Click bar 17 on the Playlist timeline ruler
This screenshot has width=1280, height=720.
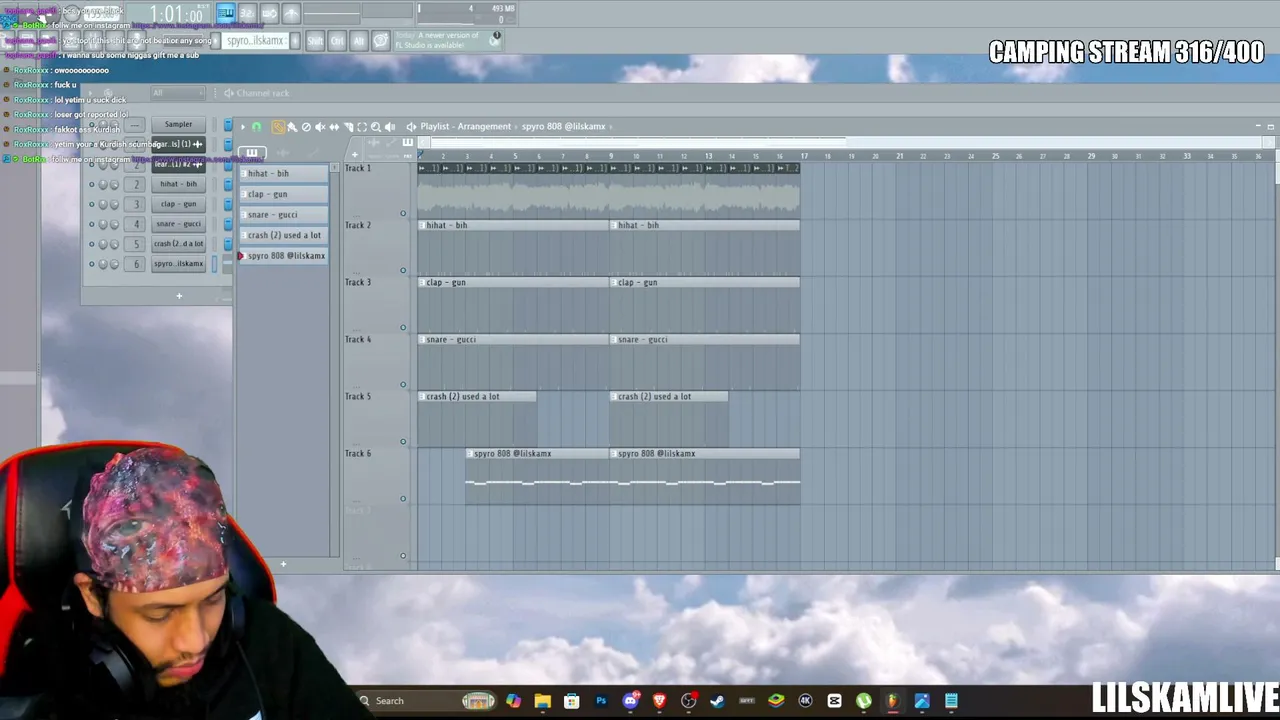pos(804,156)
